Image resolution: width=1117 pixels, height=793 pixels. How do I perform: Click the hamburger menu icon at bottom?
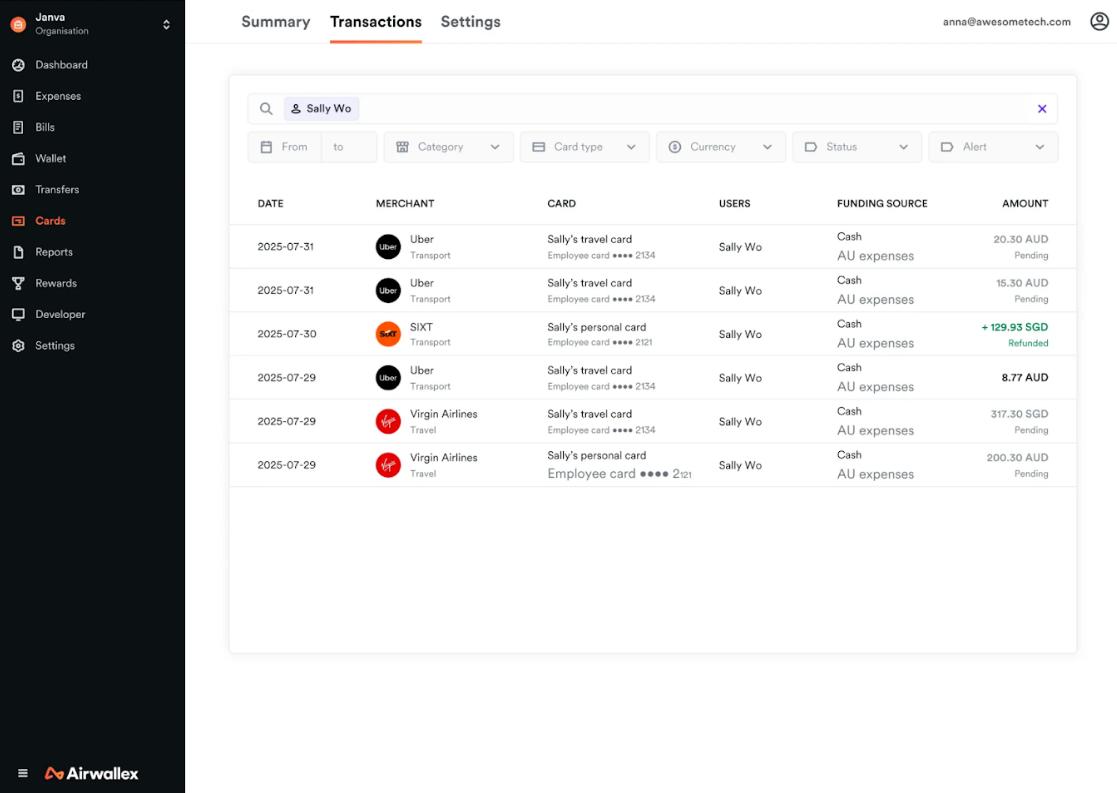[x=23, y=773]
